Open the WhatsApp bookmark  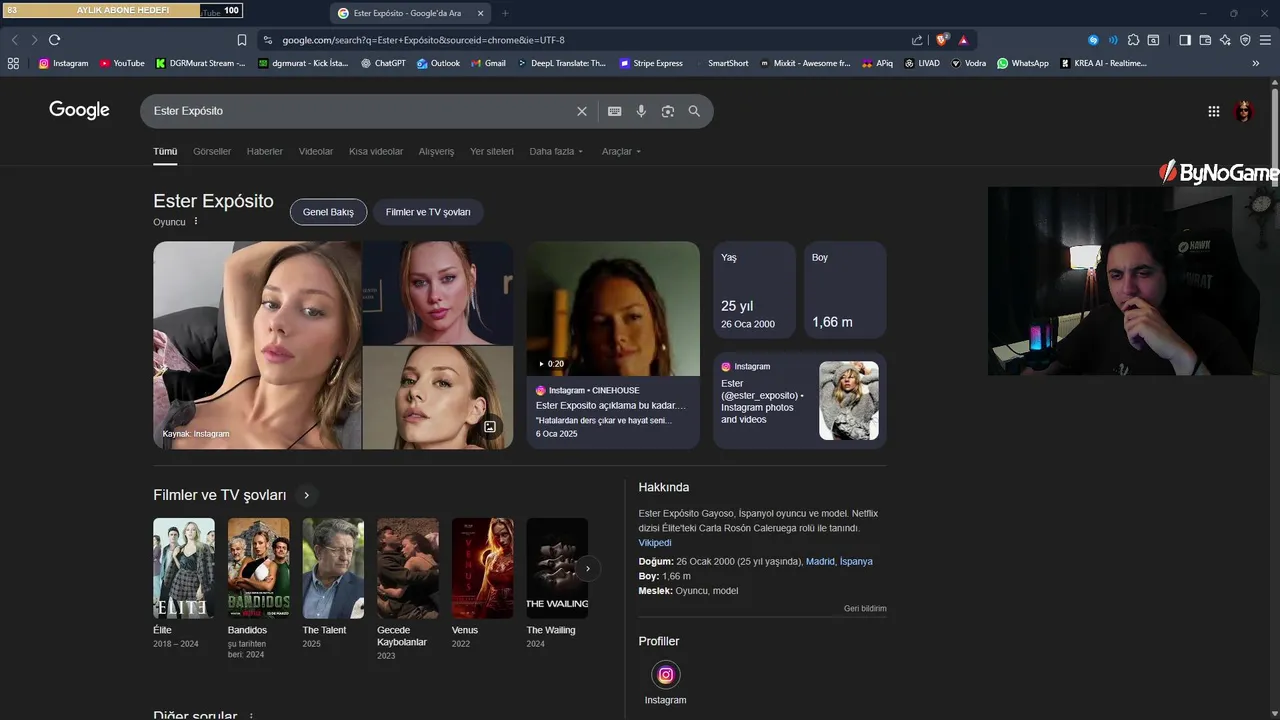pos(1022,63)
